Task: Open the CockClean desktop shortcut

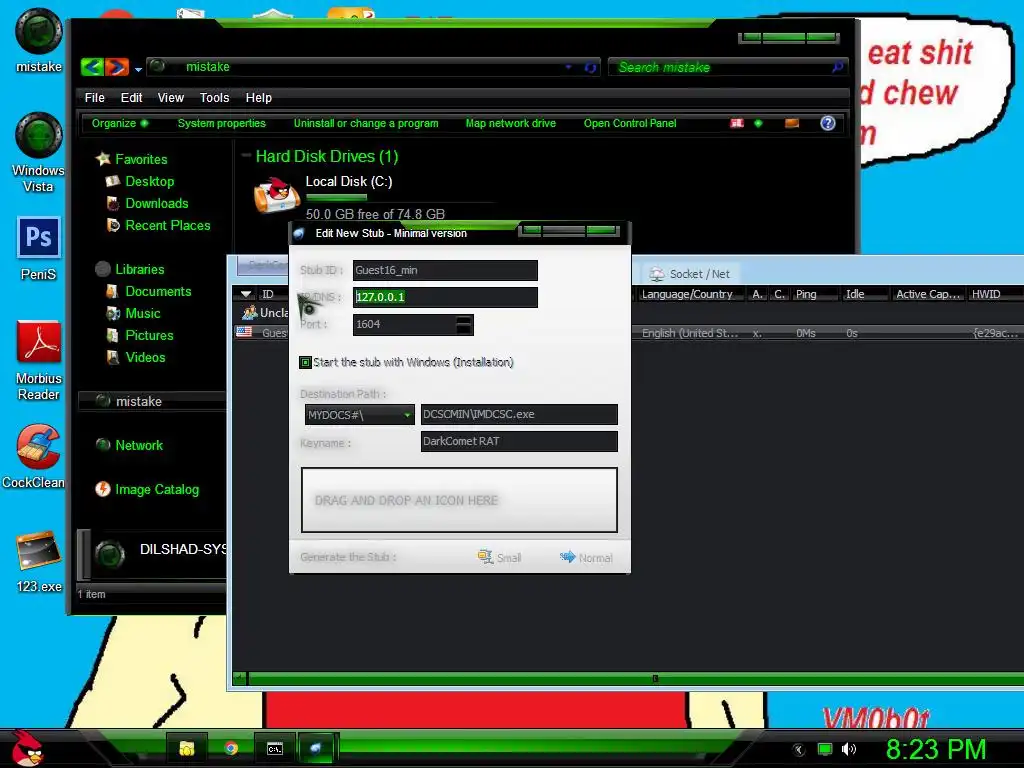Action: (34, 456)
